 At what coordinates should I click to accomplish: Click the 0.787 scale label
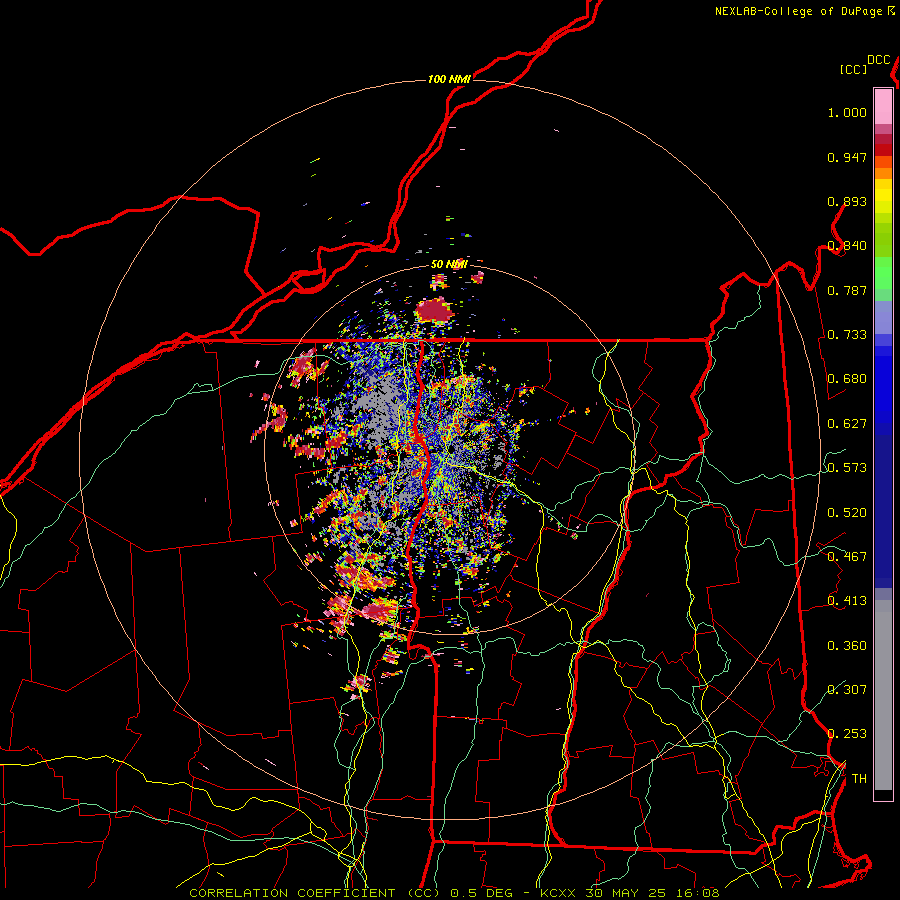click(847, 290)
